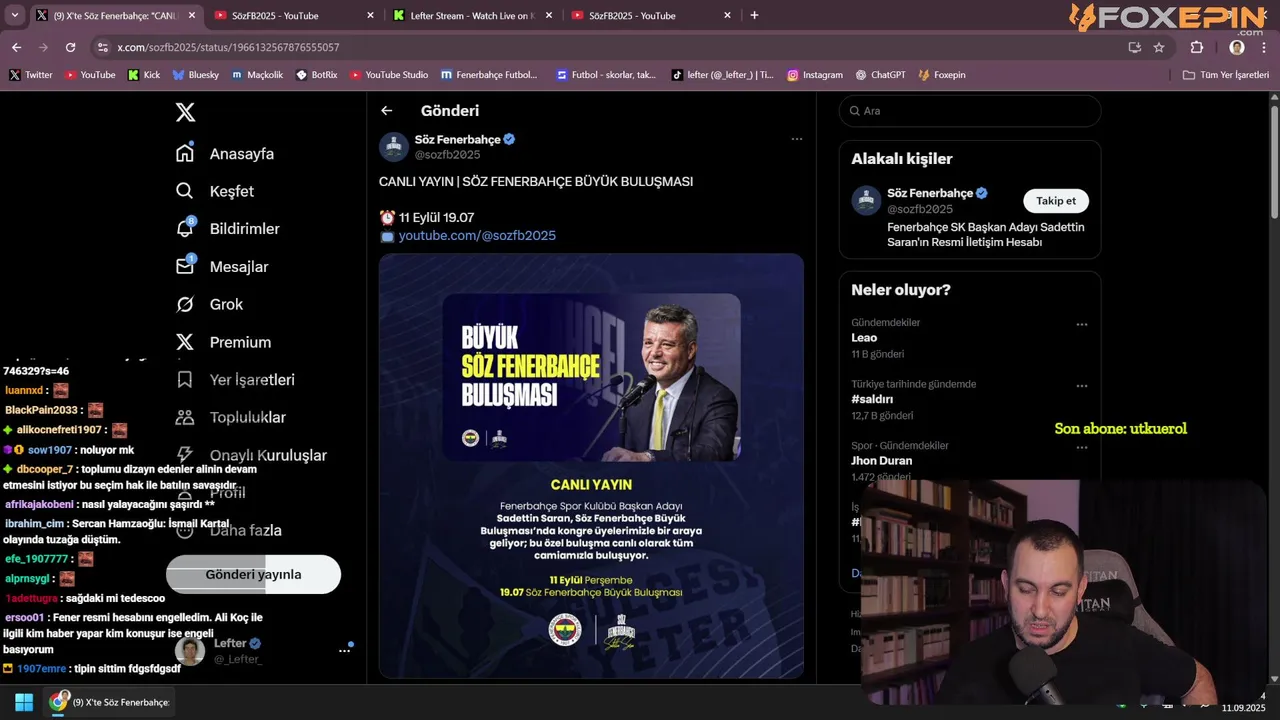Open Chrome three-dot menu

click(x=1264, y=47)
